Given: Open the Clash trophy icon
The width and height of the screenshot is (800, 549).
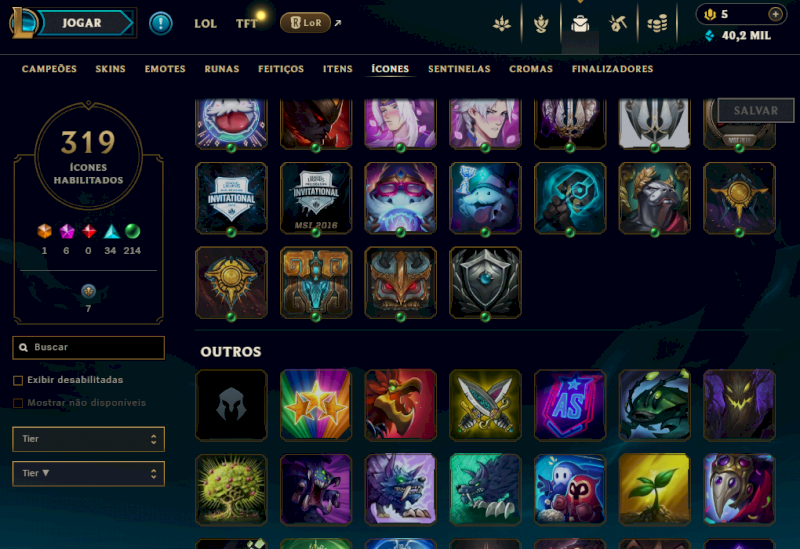Looking at the screenshot, I should [541, 23].
